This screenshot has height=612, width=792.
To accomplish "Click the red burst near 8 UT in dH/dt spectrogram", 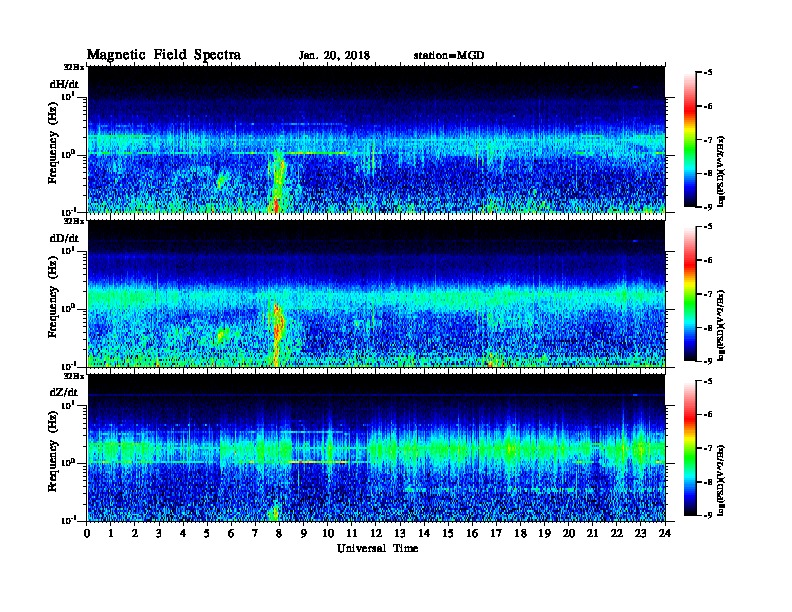I will coord(276,204).
